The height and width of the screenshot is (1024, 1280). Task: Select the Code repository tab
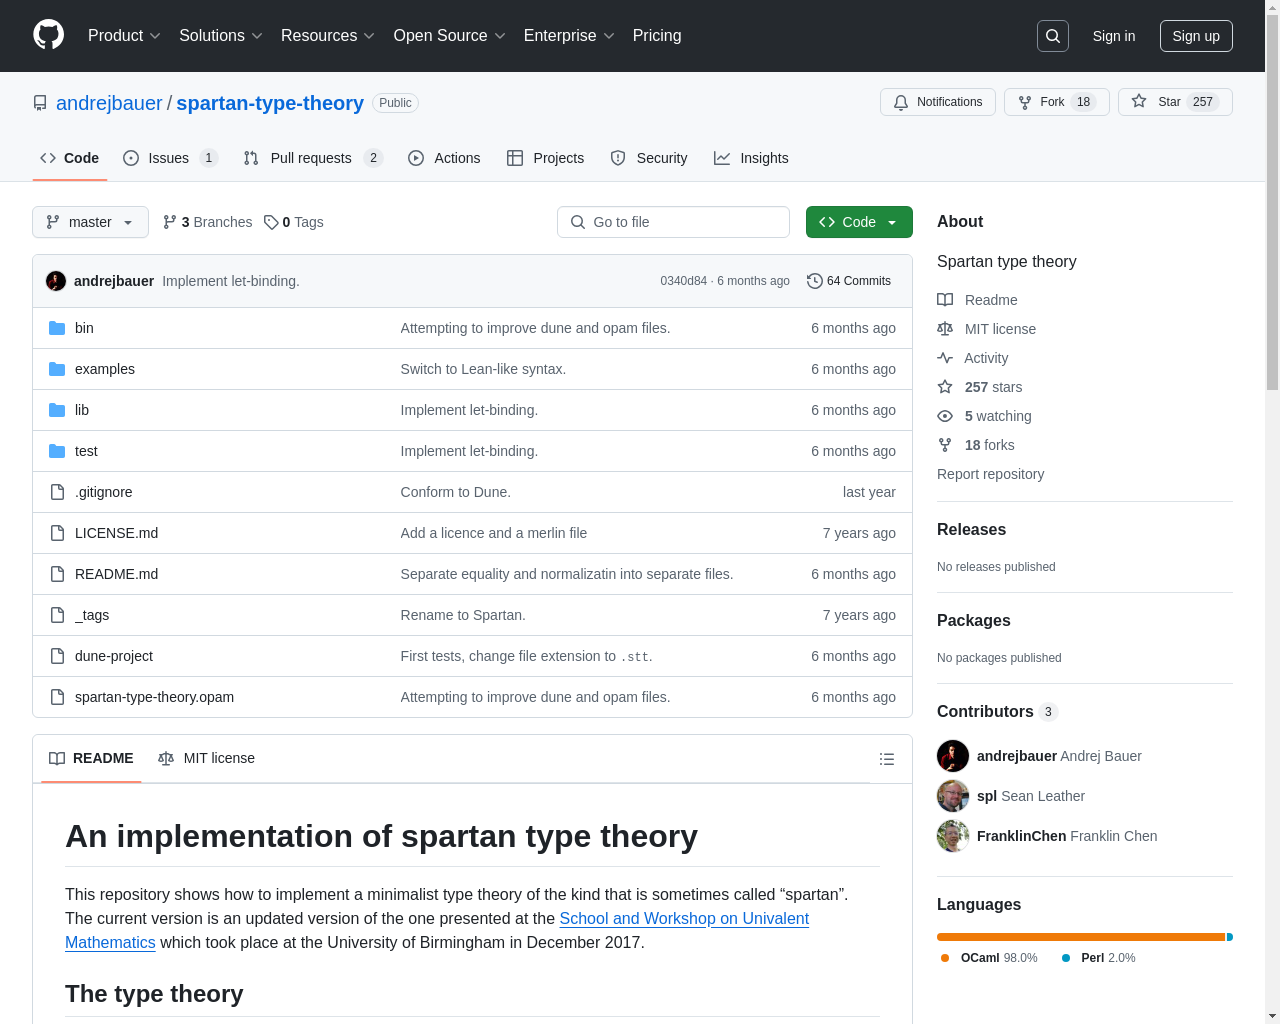click(x=69, y=158)
